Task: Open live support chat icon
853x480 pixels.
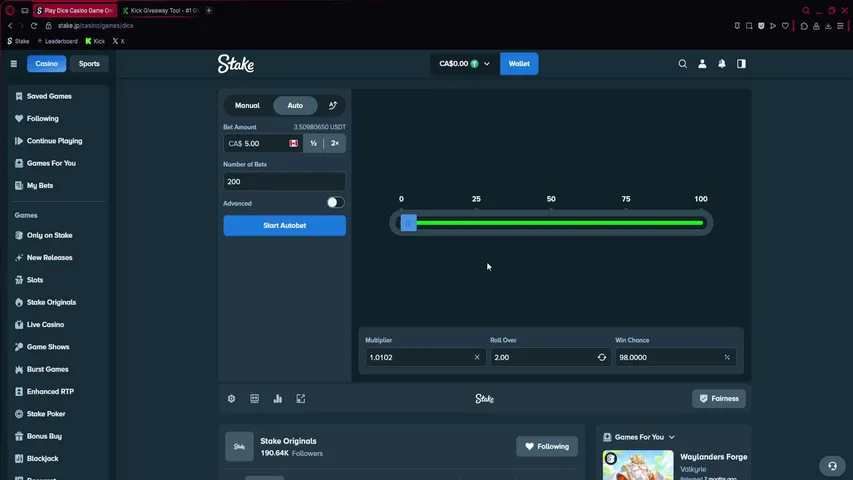Action: [832, 466]
